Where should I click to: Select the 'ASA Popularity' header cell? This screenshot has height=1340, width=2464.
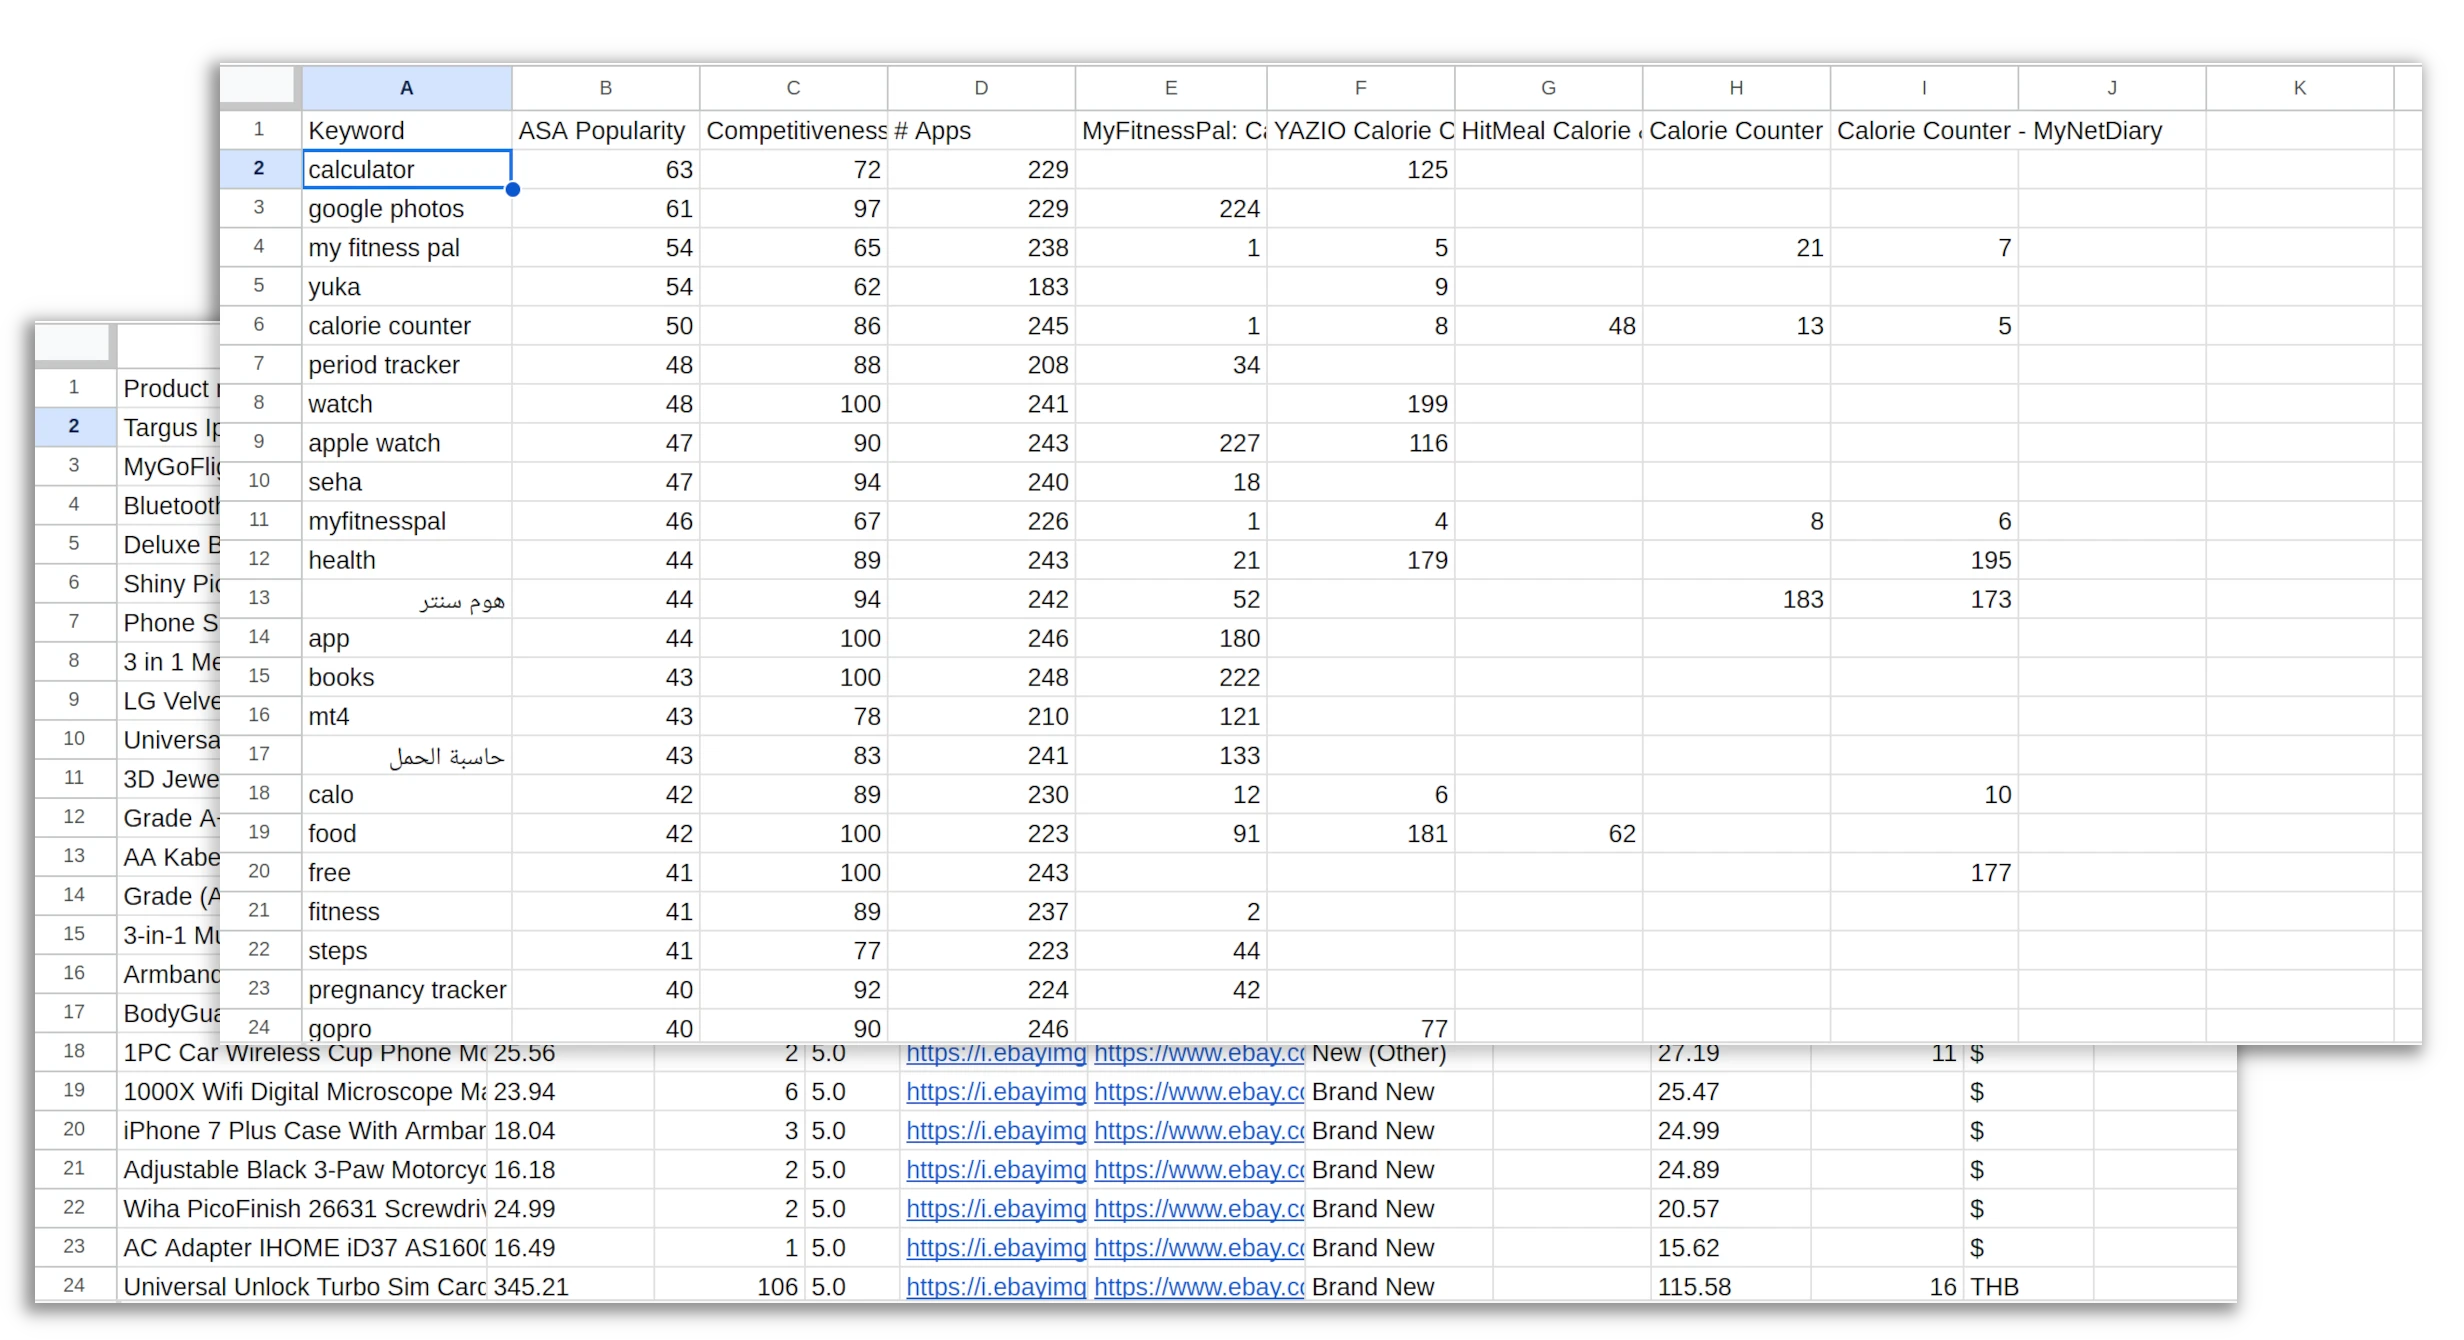(x=604, y=131)
